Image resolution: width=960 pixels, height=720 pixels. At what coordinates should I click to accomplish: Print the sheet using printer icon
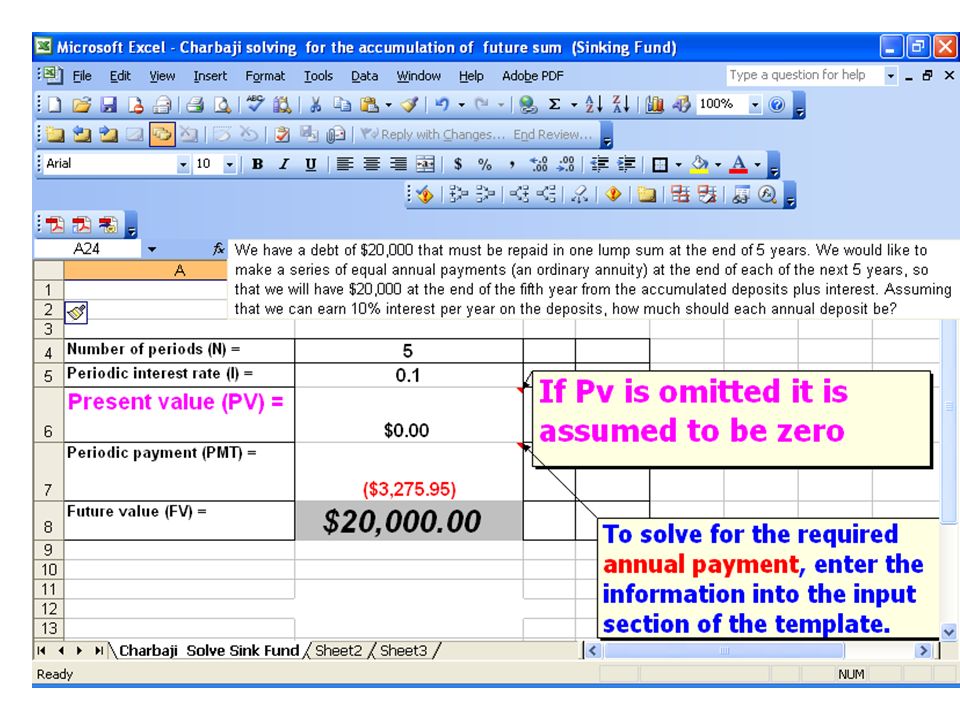(x=195, y=105)
